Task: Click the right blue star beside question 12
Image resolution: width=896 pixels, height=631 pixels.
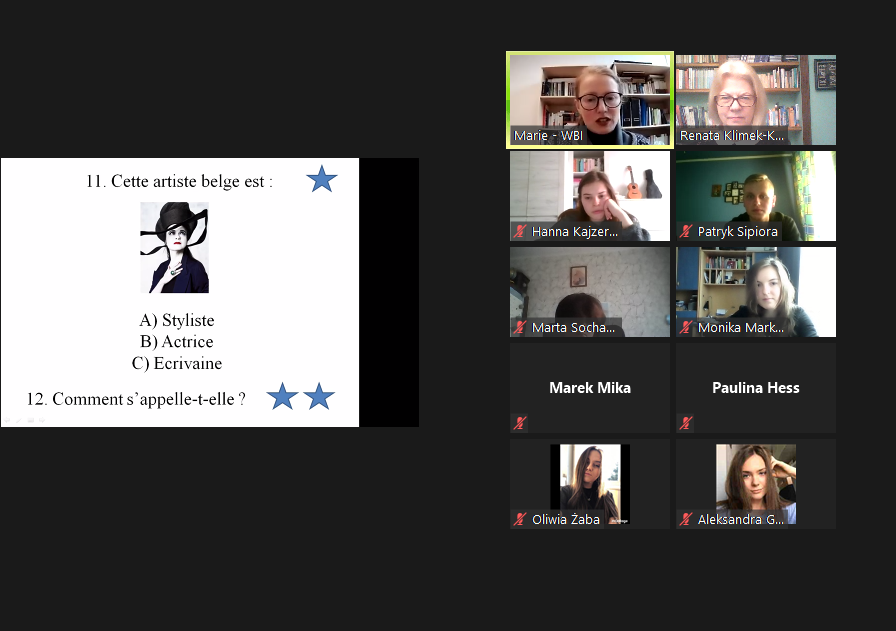Action: click(x=319, y=396)
